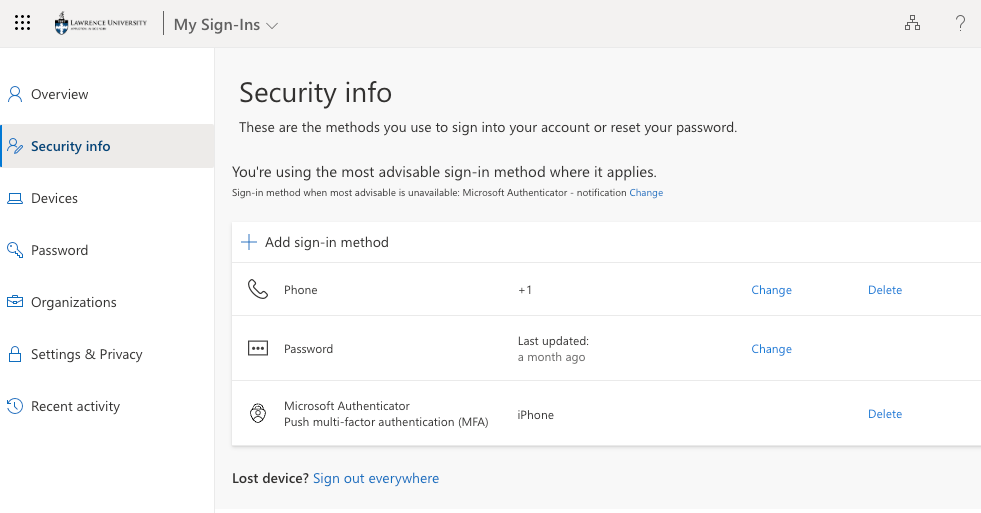The image size is (981, 513).
Task: Click the Password key icon in sidebar
Action: pos(15,250)
